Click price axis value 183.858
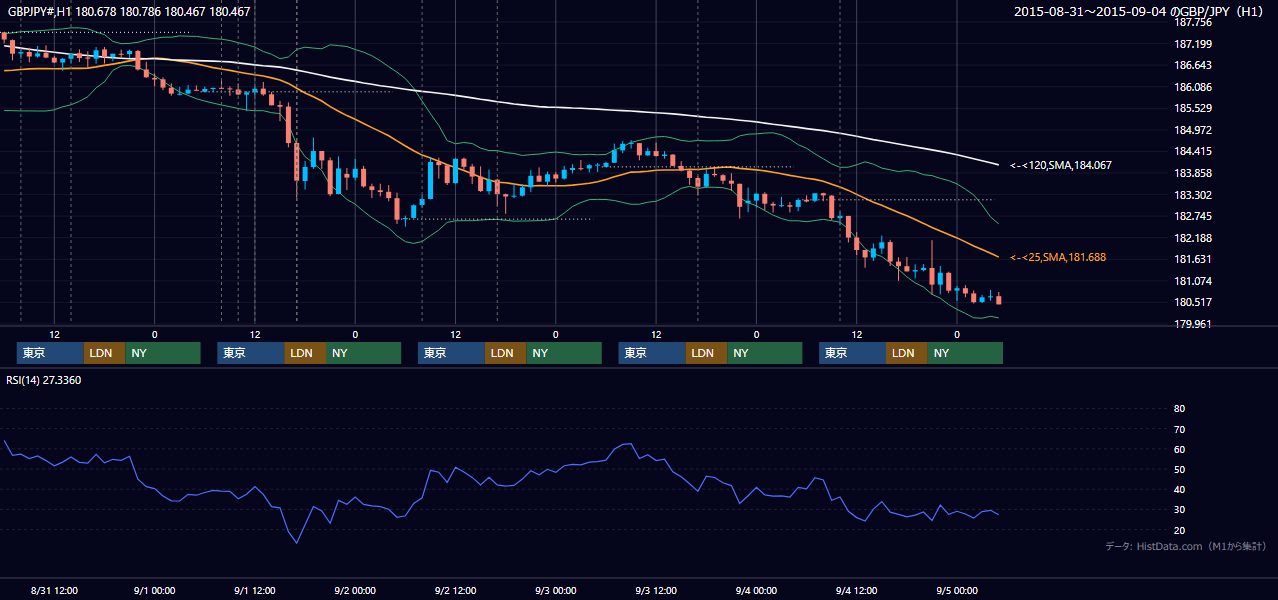This screenshot has height=600, width=1278. pyautogui.click(x=1194, y=174)
